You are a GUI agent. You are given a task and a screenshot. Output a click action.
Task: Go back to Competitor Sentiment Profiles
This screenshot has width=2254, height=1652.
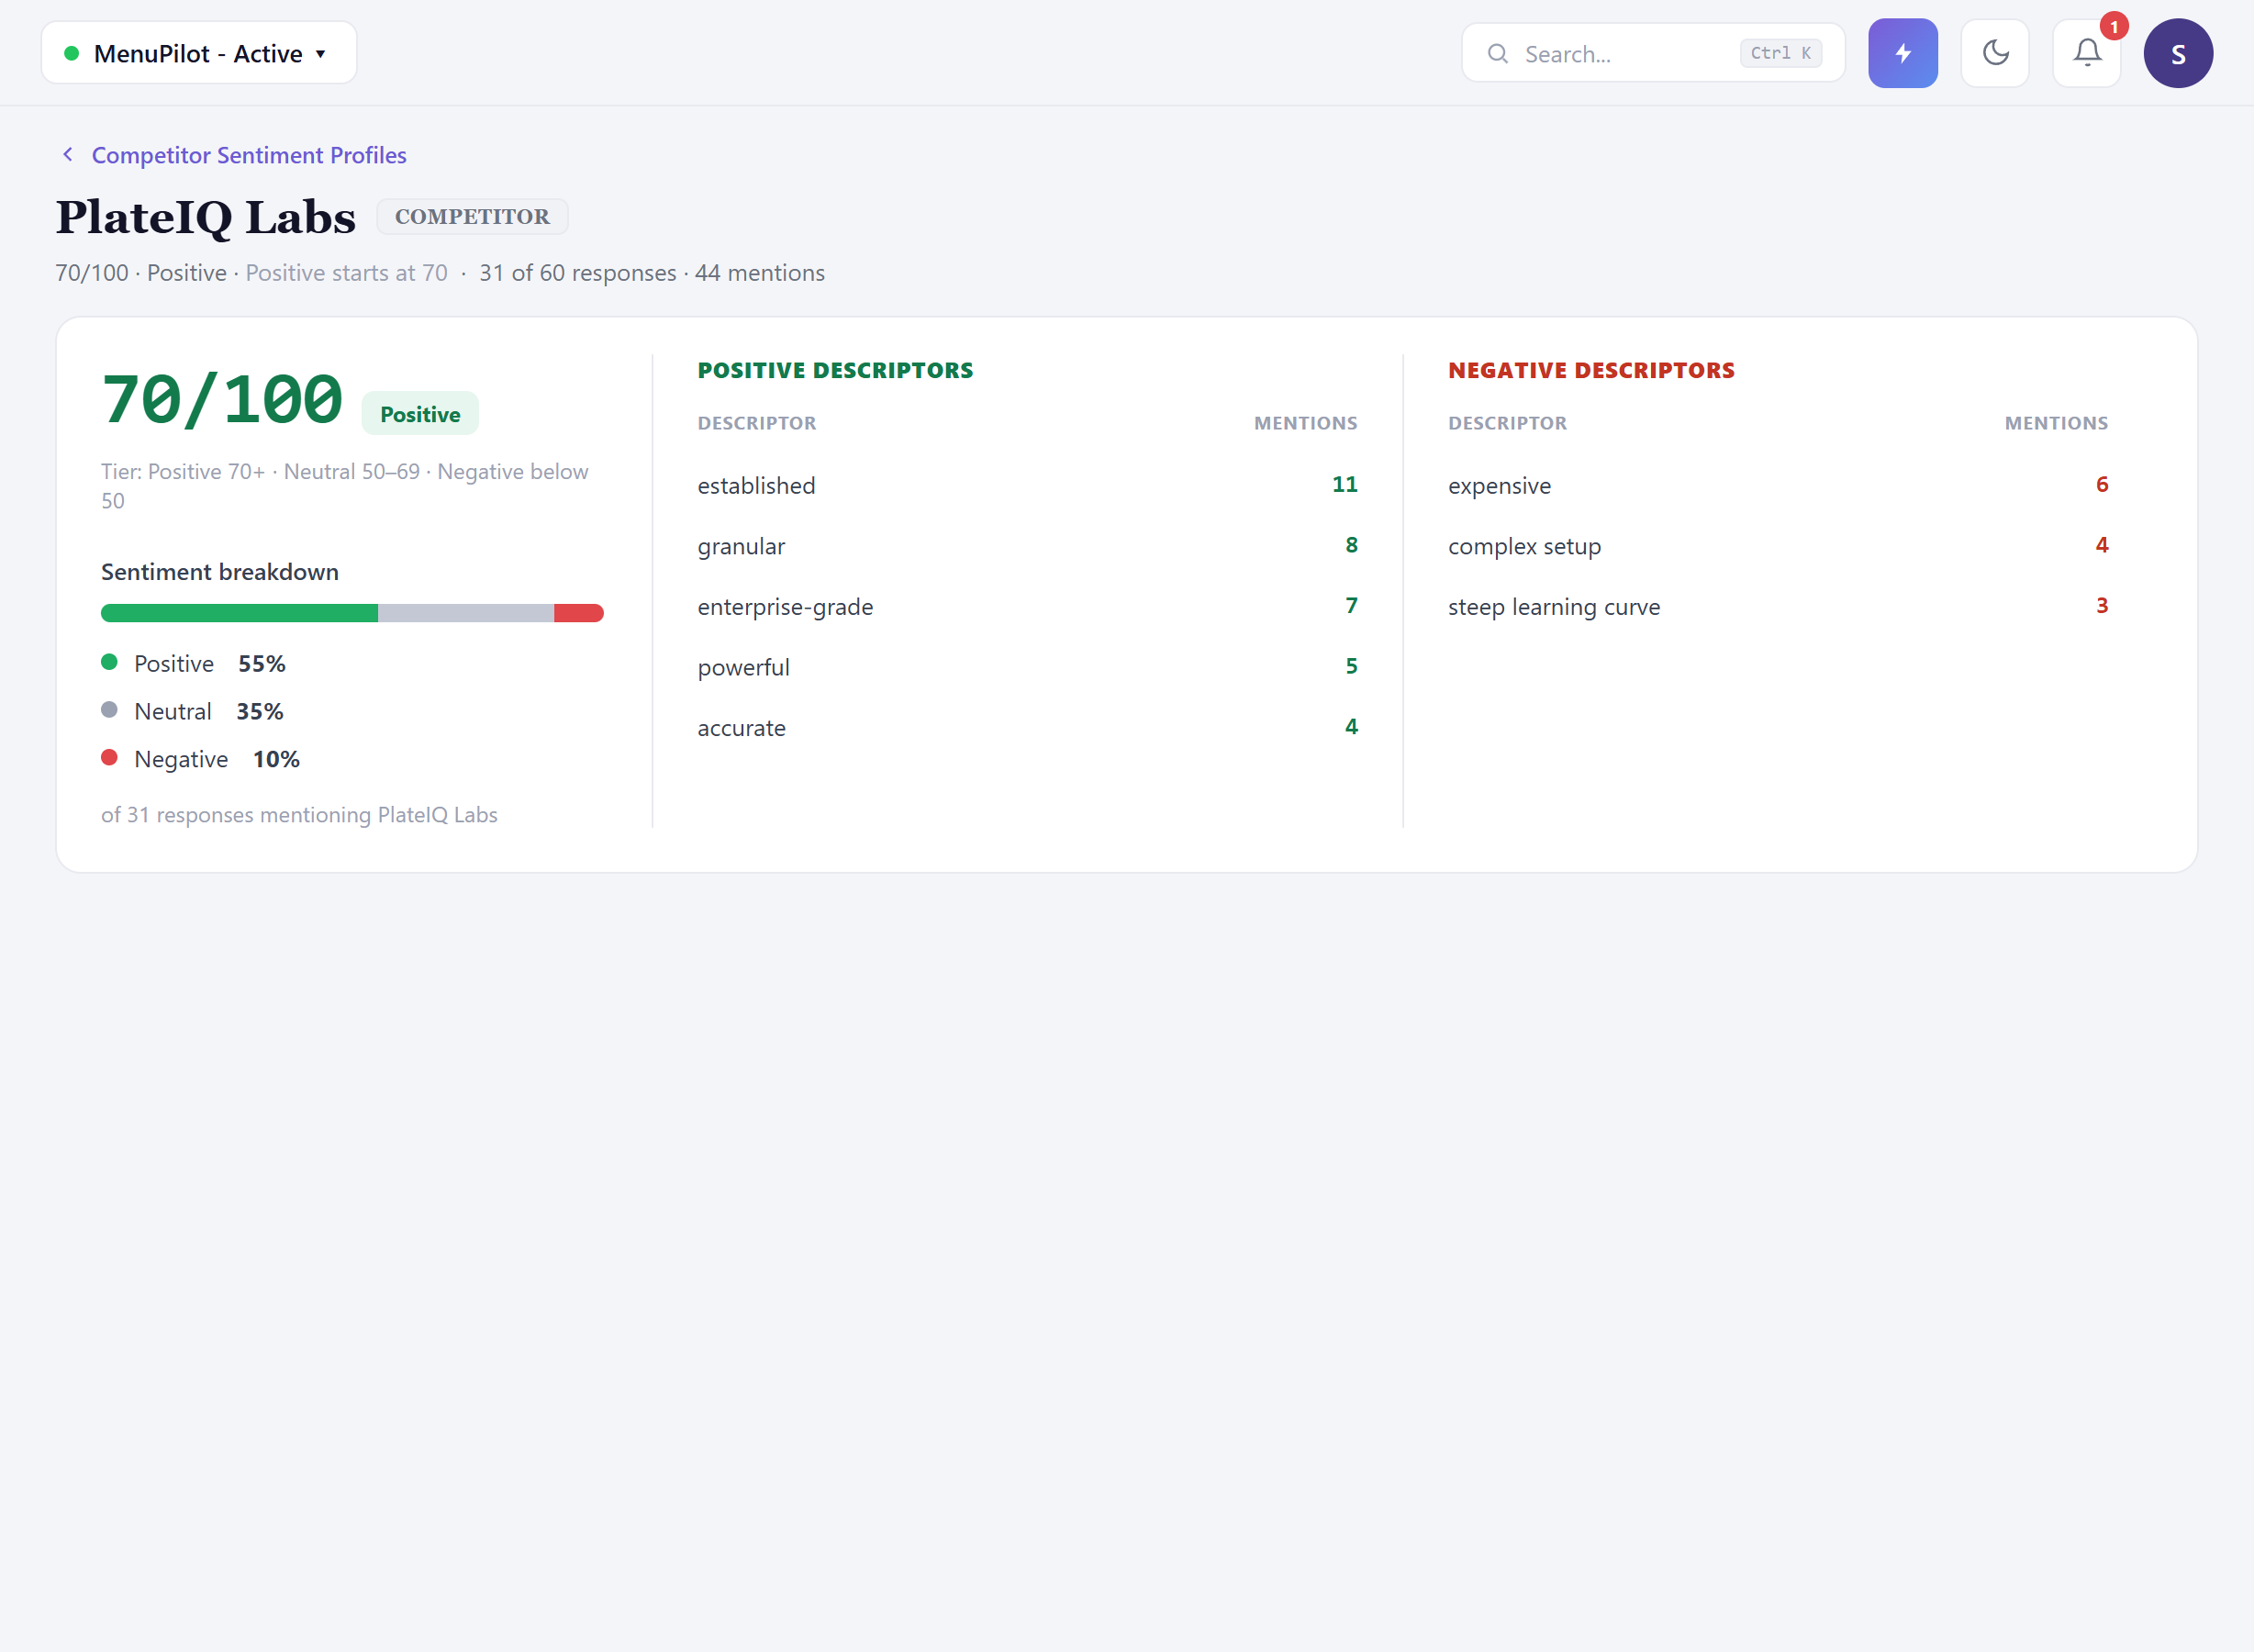point(249,155)
